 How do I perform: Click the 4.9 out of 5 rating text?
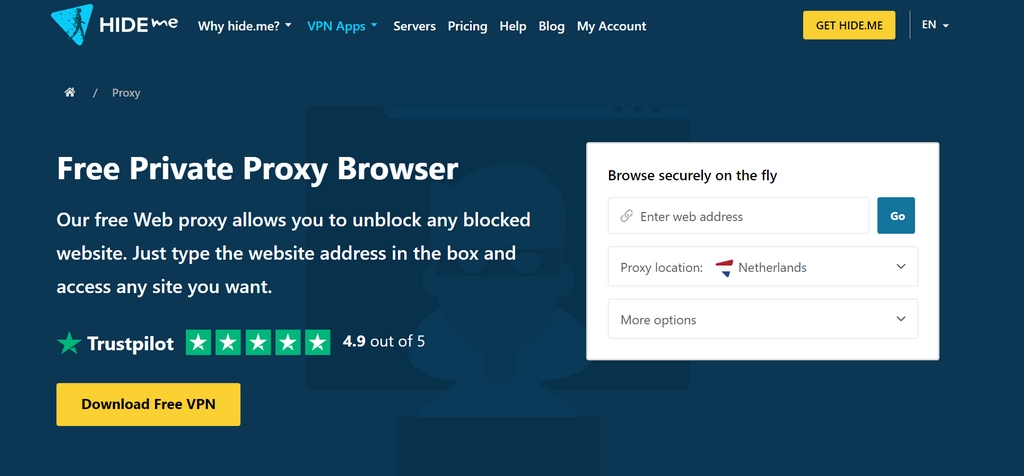pos(384,341)
